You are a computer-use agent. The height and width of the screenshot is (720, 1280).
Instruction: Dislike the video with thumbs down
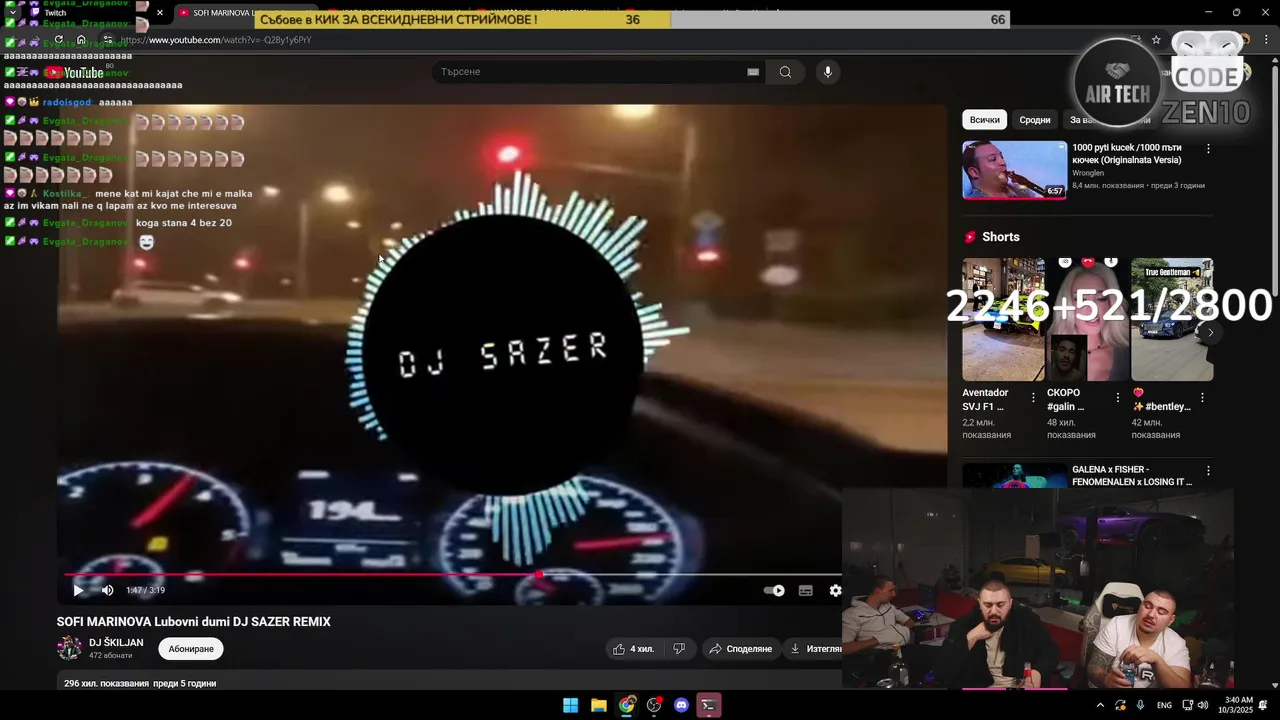click(x=679, y=649)
